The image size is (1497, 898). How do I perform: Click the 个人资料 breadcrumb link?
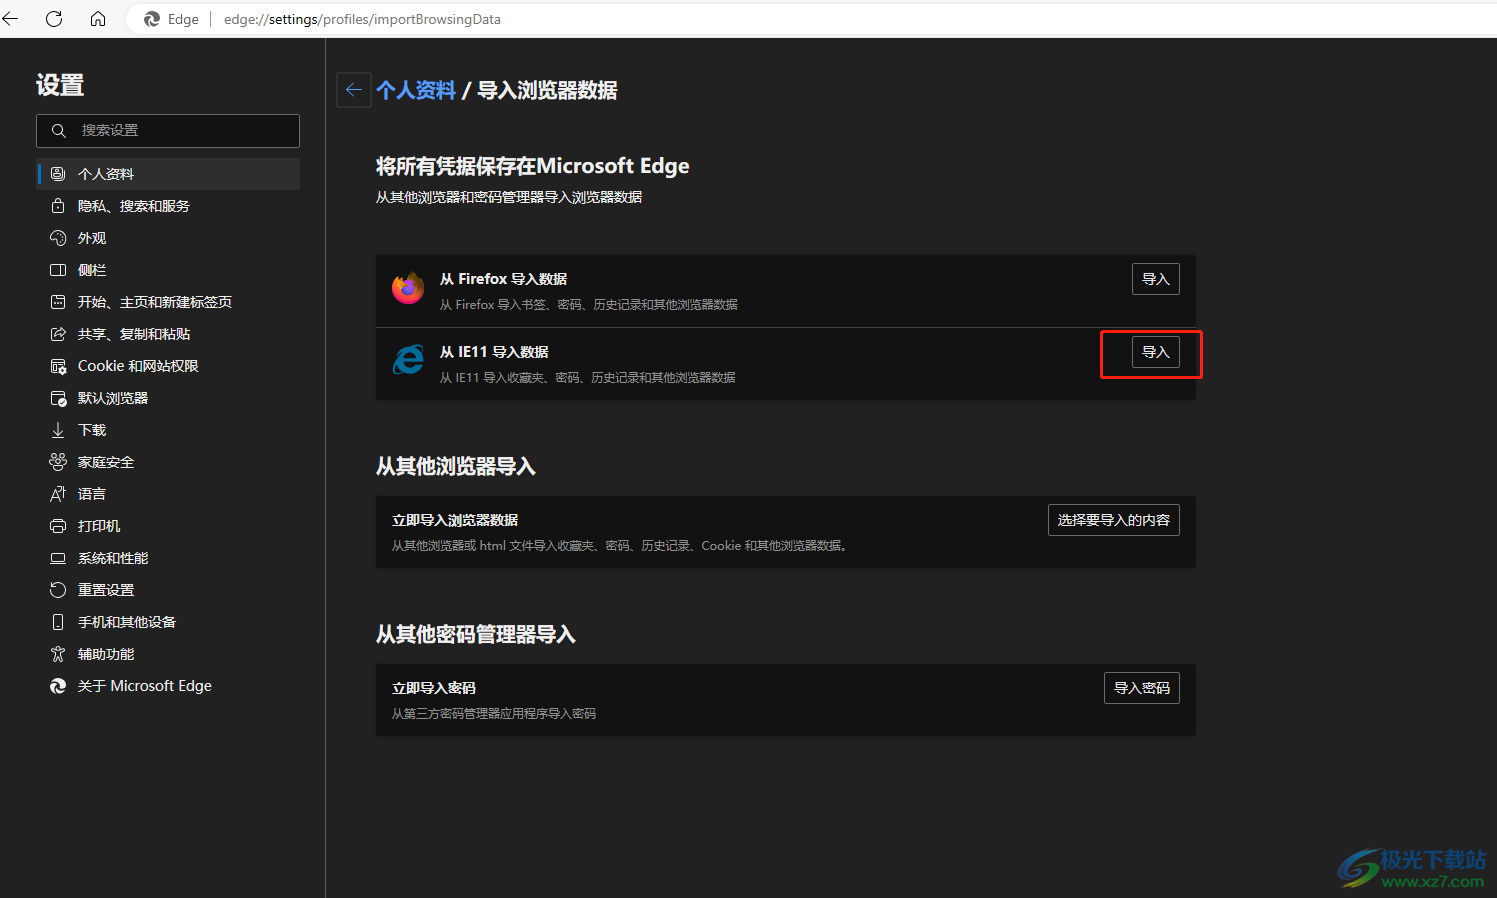[x=416, y=90]
